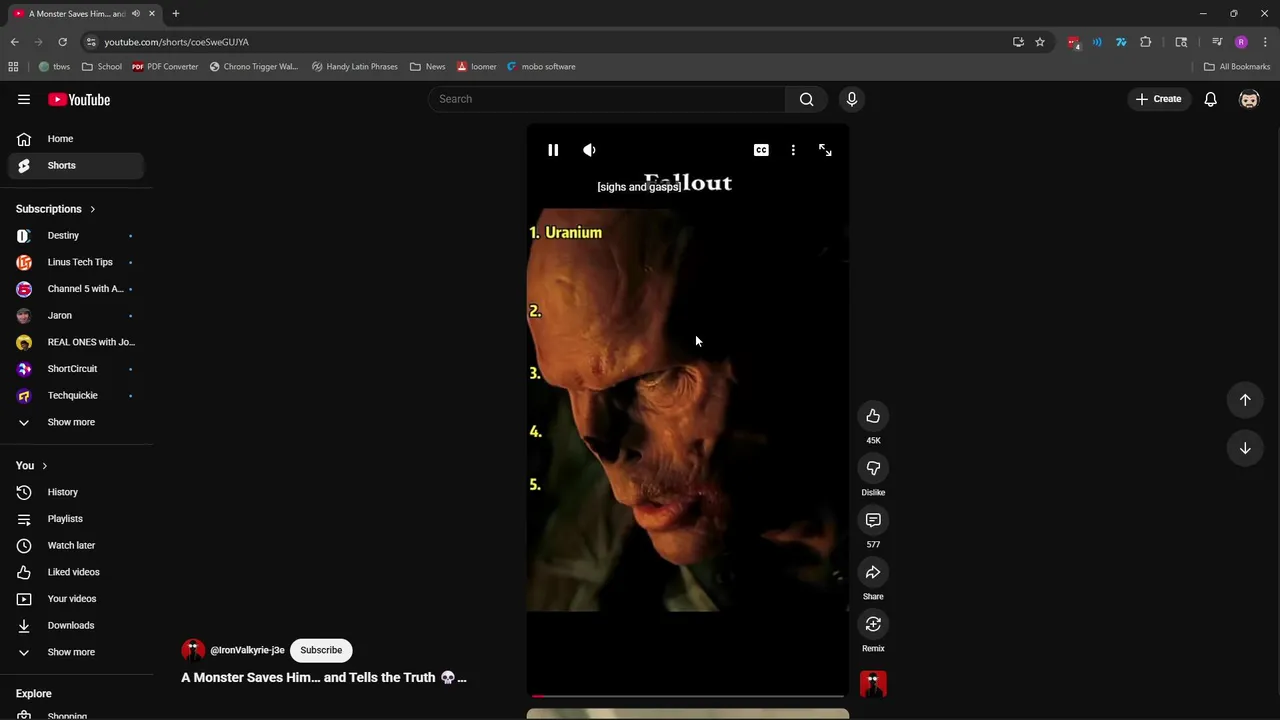This screenshot has height=720, width=1280.
Task: Select Shorts in the sidebar
Action: tap(76, 165)
